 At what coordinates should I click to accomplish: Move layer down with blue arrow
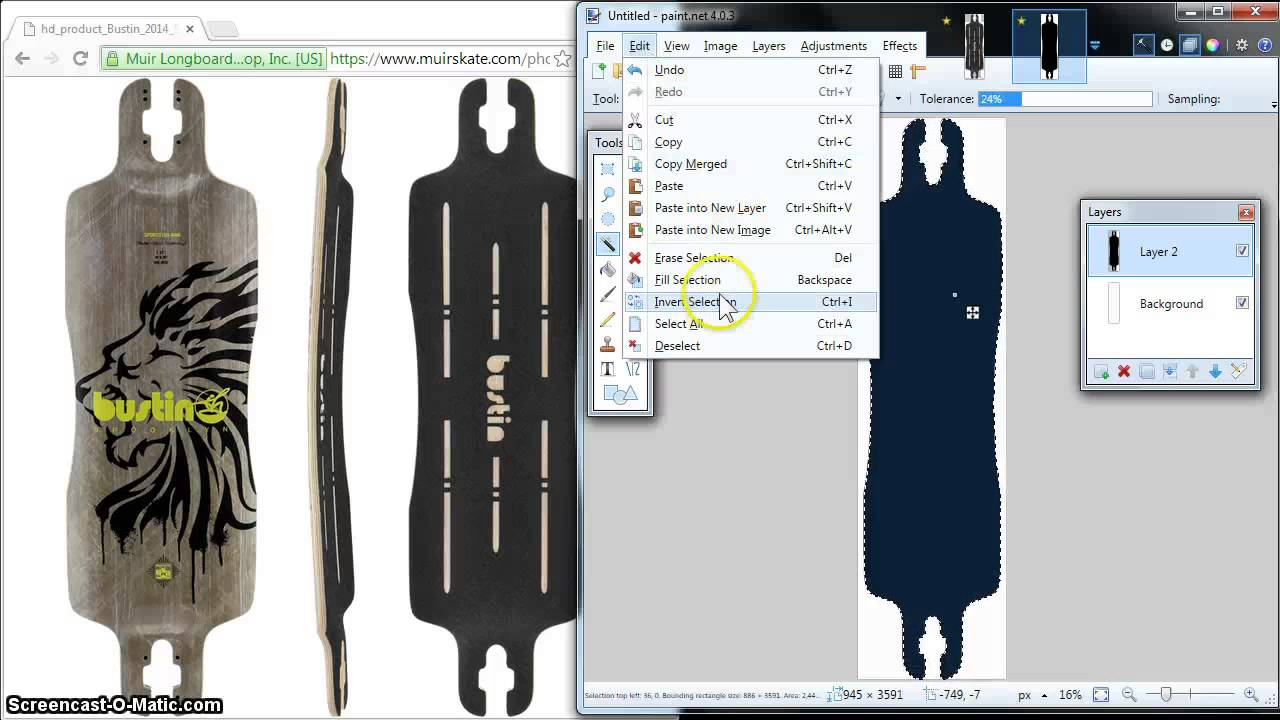(x=1215, y=371)
